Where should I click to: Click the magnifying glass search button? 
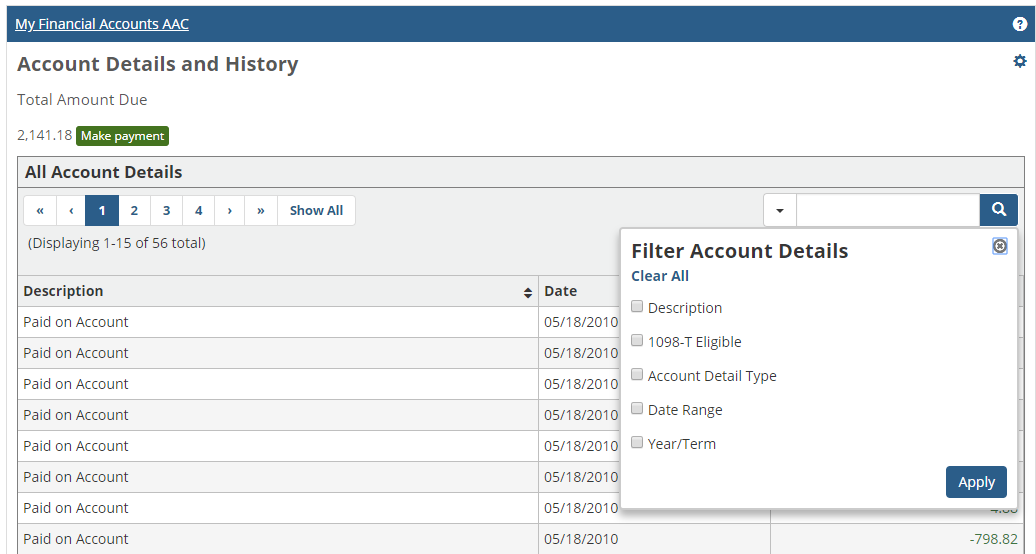click(998, 210)
